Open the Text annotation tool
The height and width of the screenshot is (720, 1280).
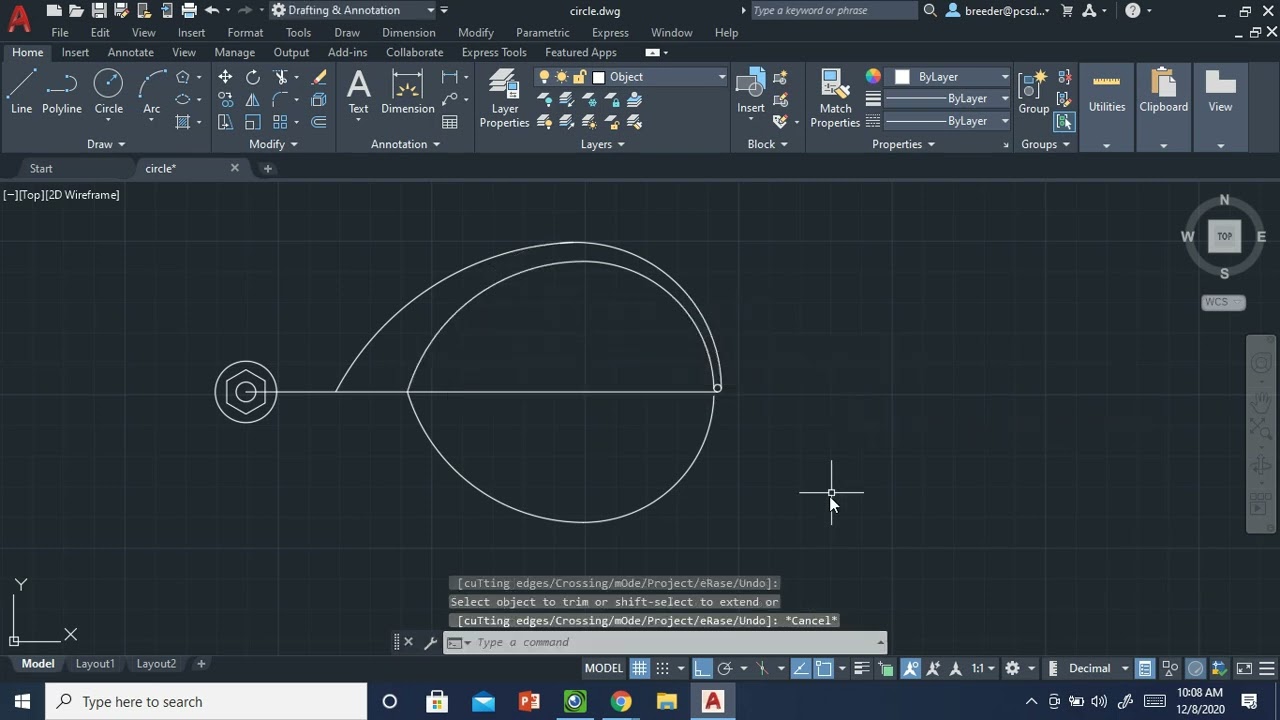(358, 92)
